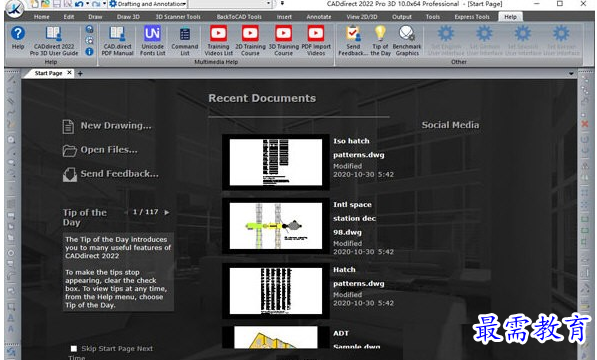
Task: Run Benchmark Graphics
Action: [x=407, y=41]
